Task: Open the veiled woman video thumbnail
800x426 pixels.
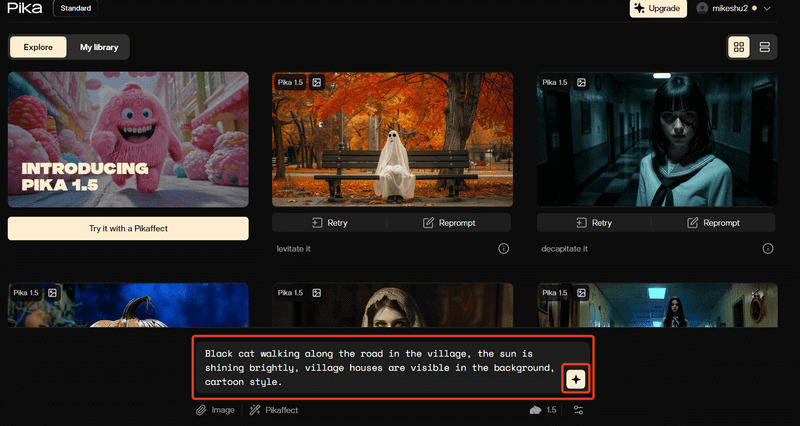Action: [x=392, y=305]
